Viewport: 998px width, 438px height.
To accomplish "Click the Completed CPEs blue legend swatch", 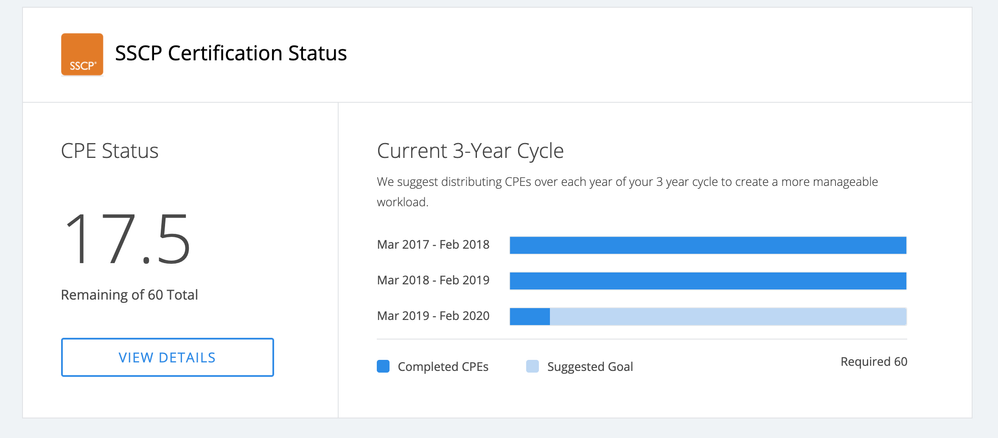I will [383, 366].
